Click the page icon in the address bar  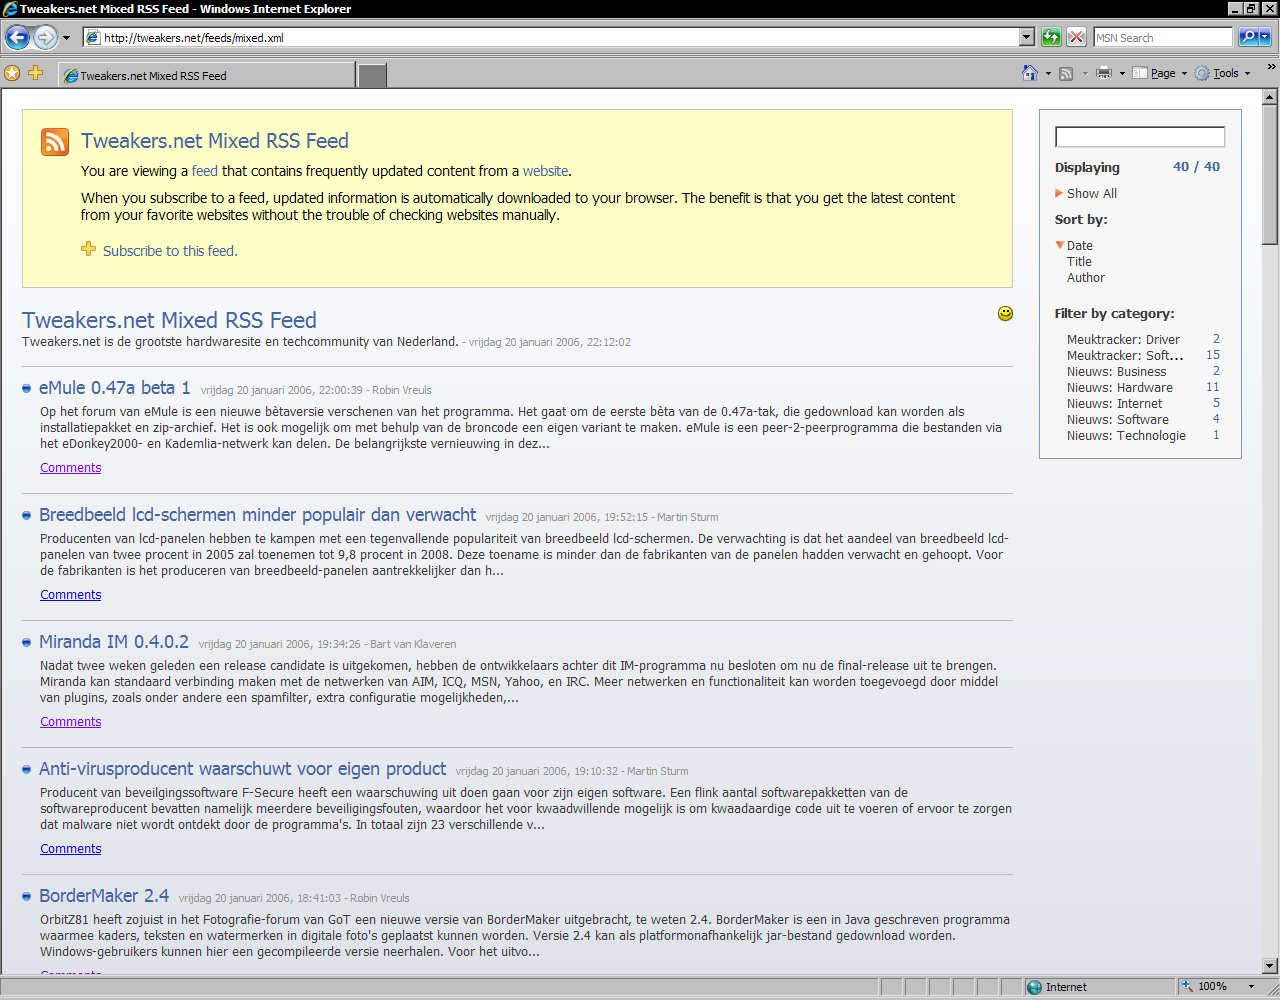pyautogui.click(x=93, y=38)
